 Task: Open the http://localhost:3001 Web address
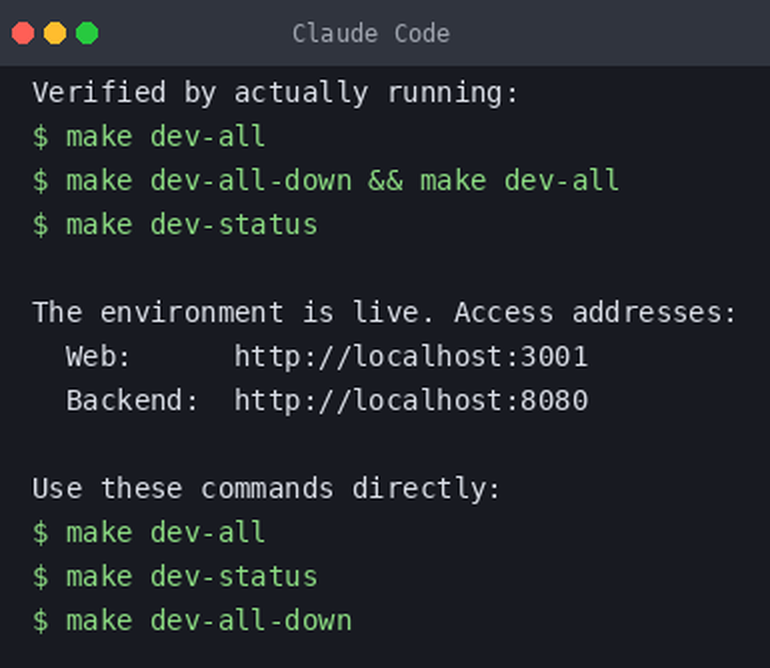coord(411,356)
